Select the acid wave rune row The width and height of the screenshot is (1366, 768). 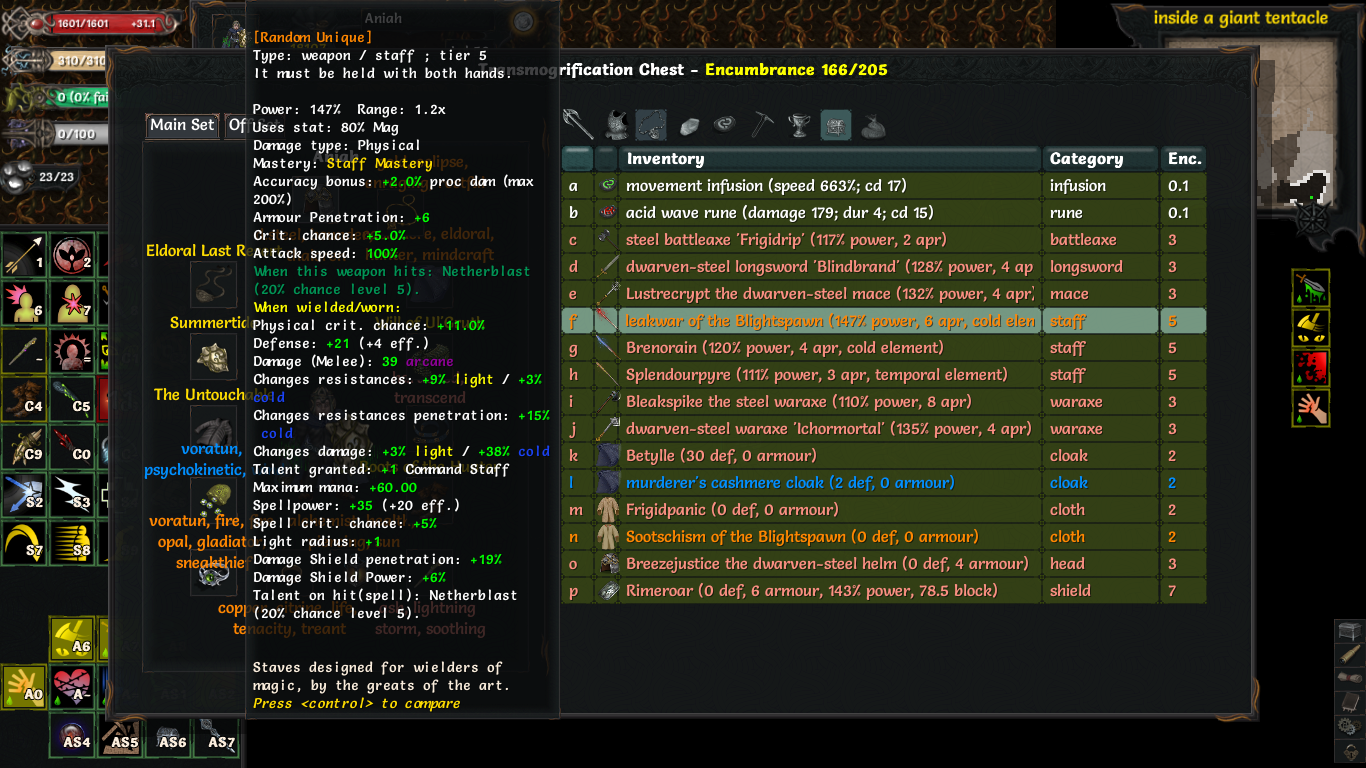point(884,213)
